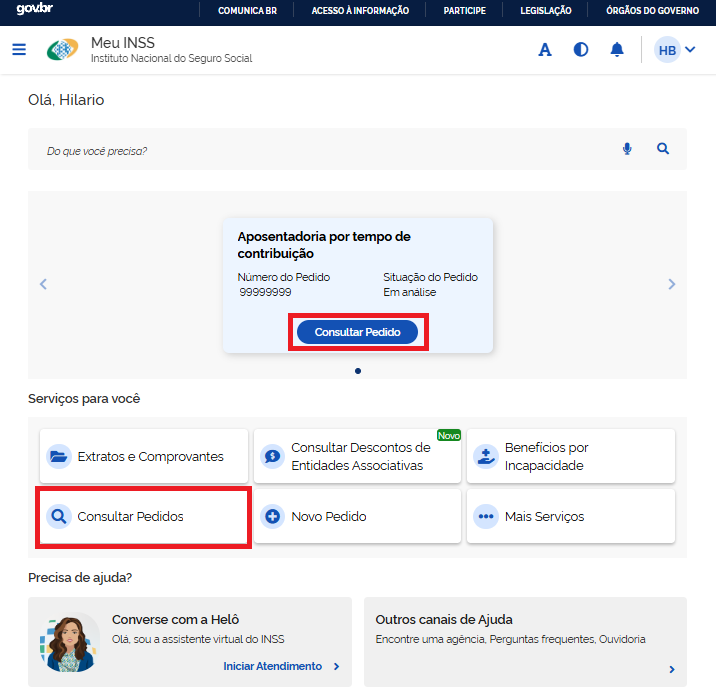Click the search magnifier icon
Viewport: 716px width, 695px height.
click(x=663, y=148)
